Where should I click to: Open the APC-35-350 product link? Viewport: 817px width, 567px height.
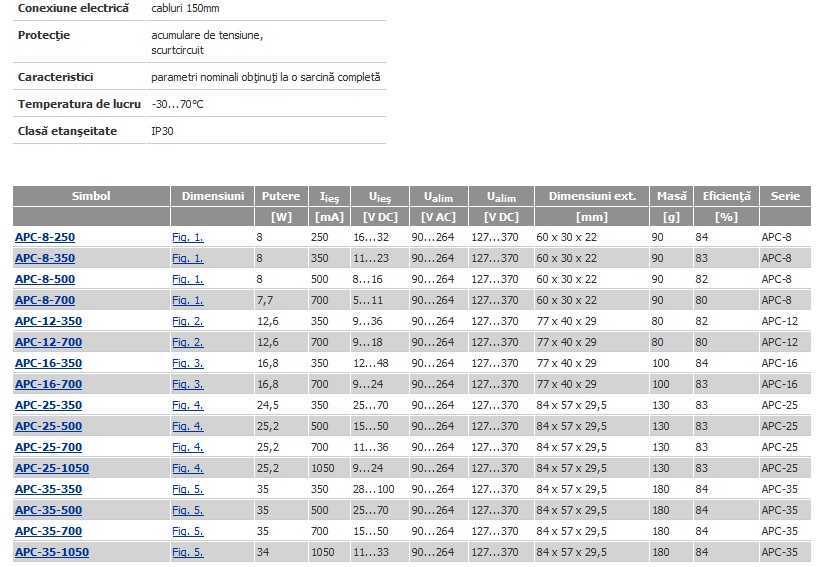tap(48, 489)
